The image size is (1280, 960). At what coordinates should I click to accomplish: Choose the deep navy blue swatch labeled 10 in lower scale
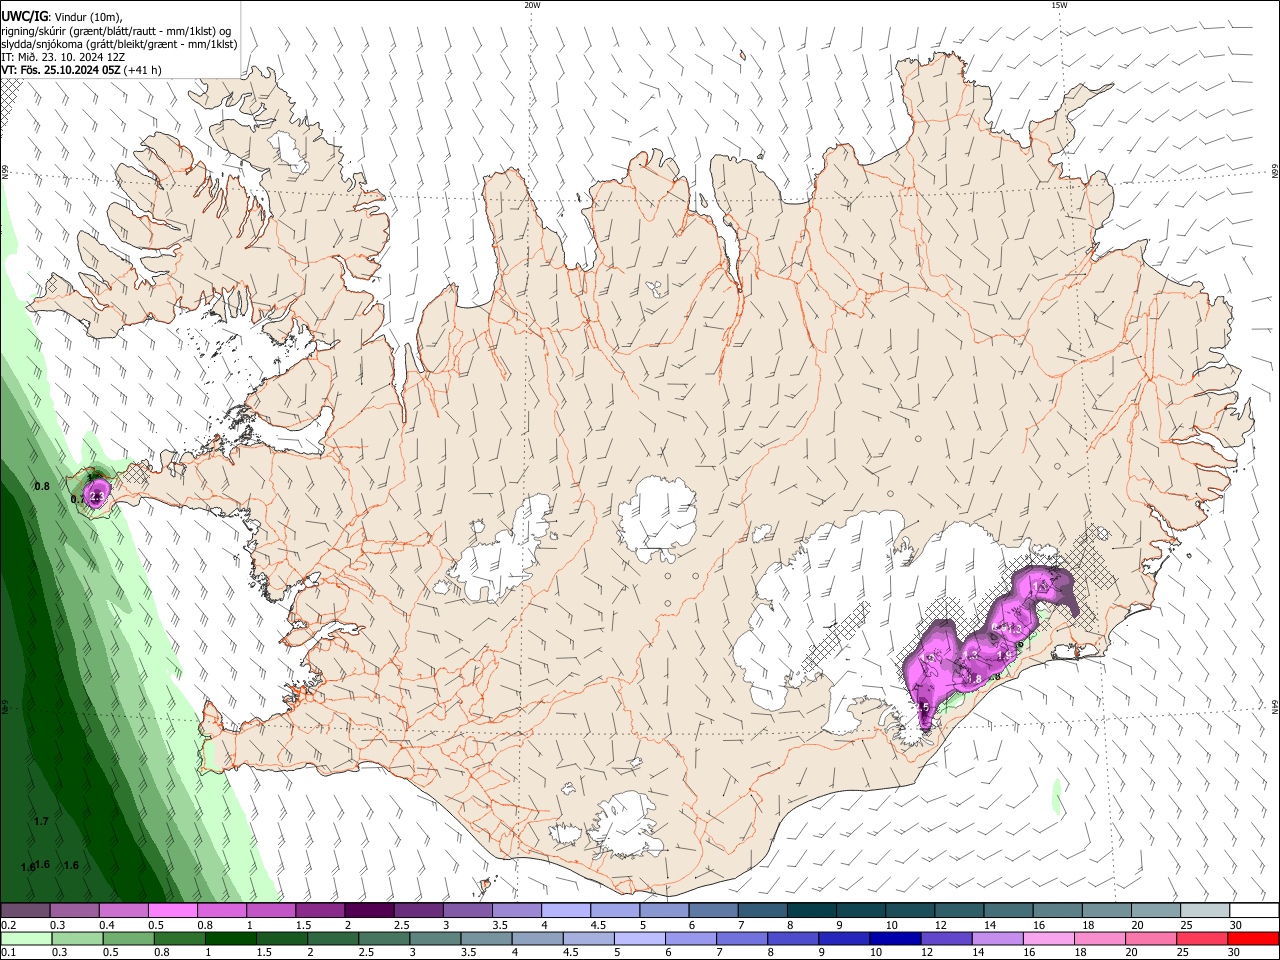896,939
